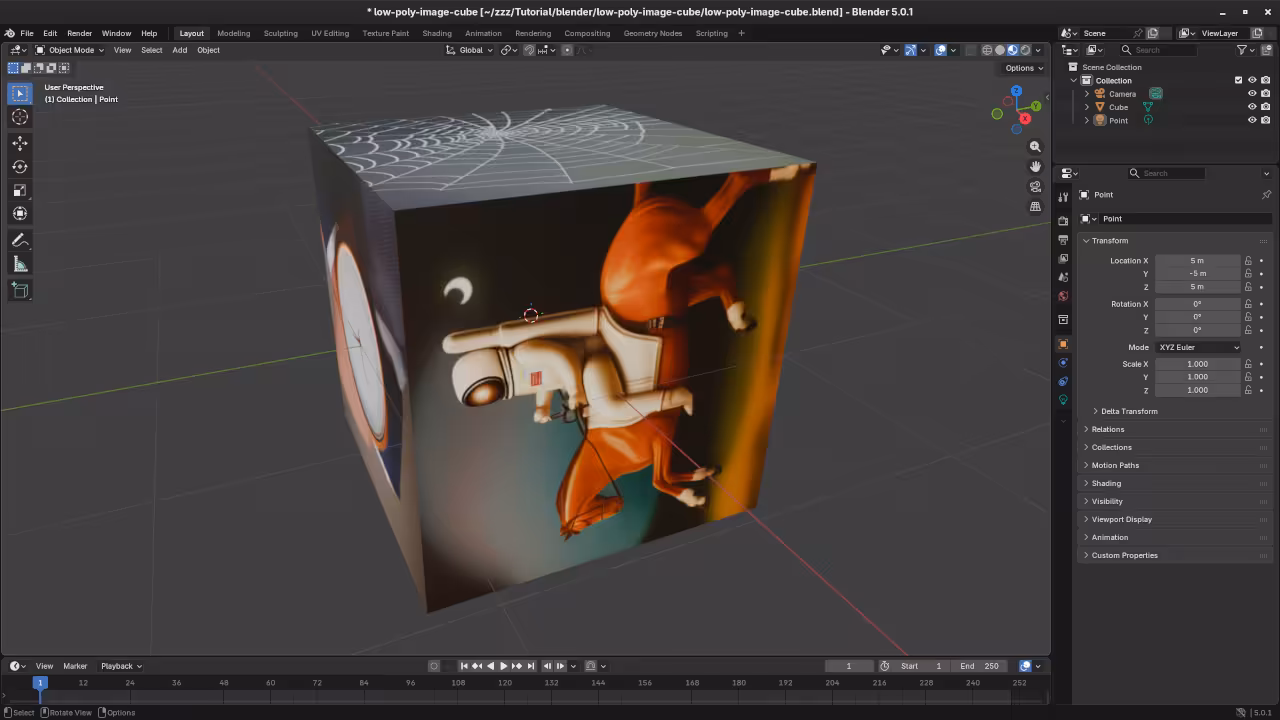Open the Object Mode dropdown
Viewport: 1280px width, 720px height.
(x=70, y=50)
